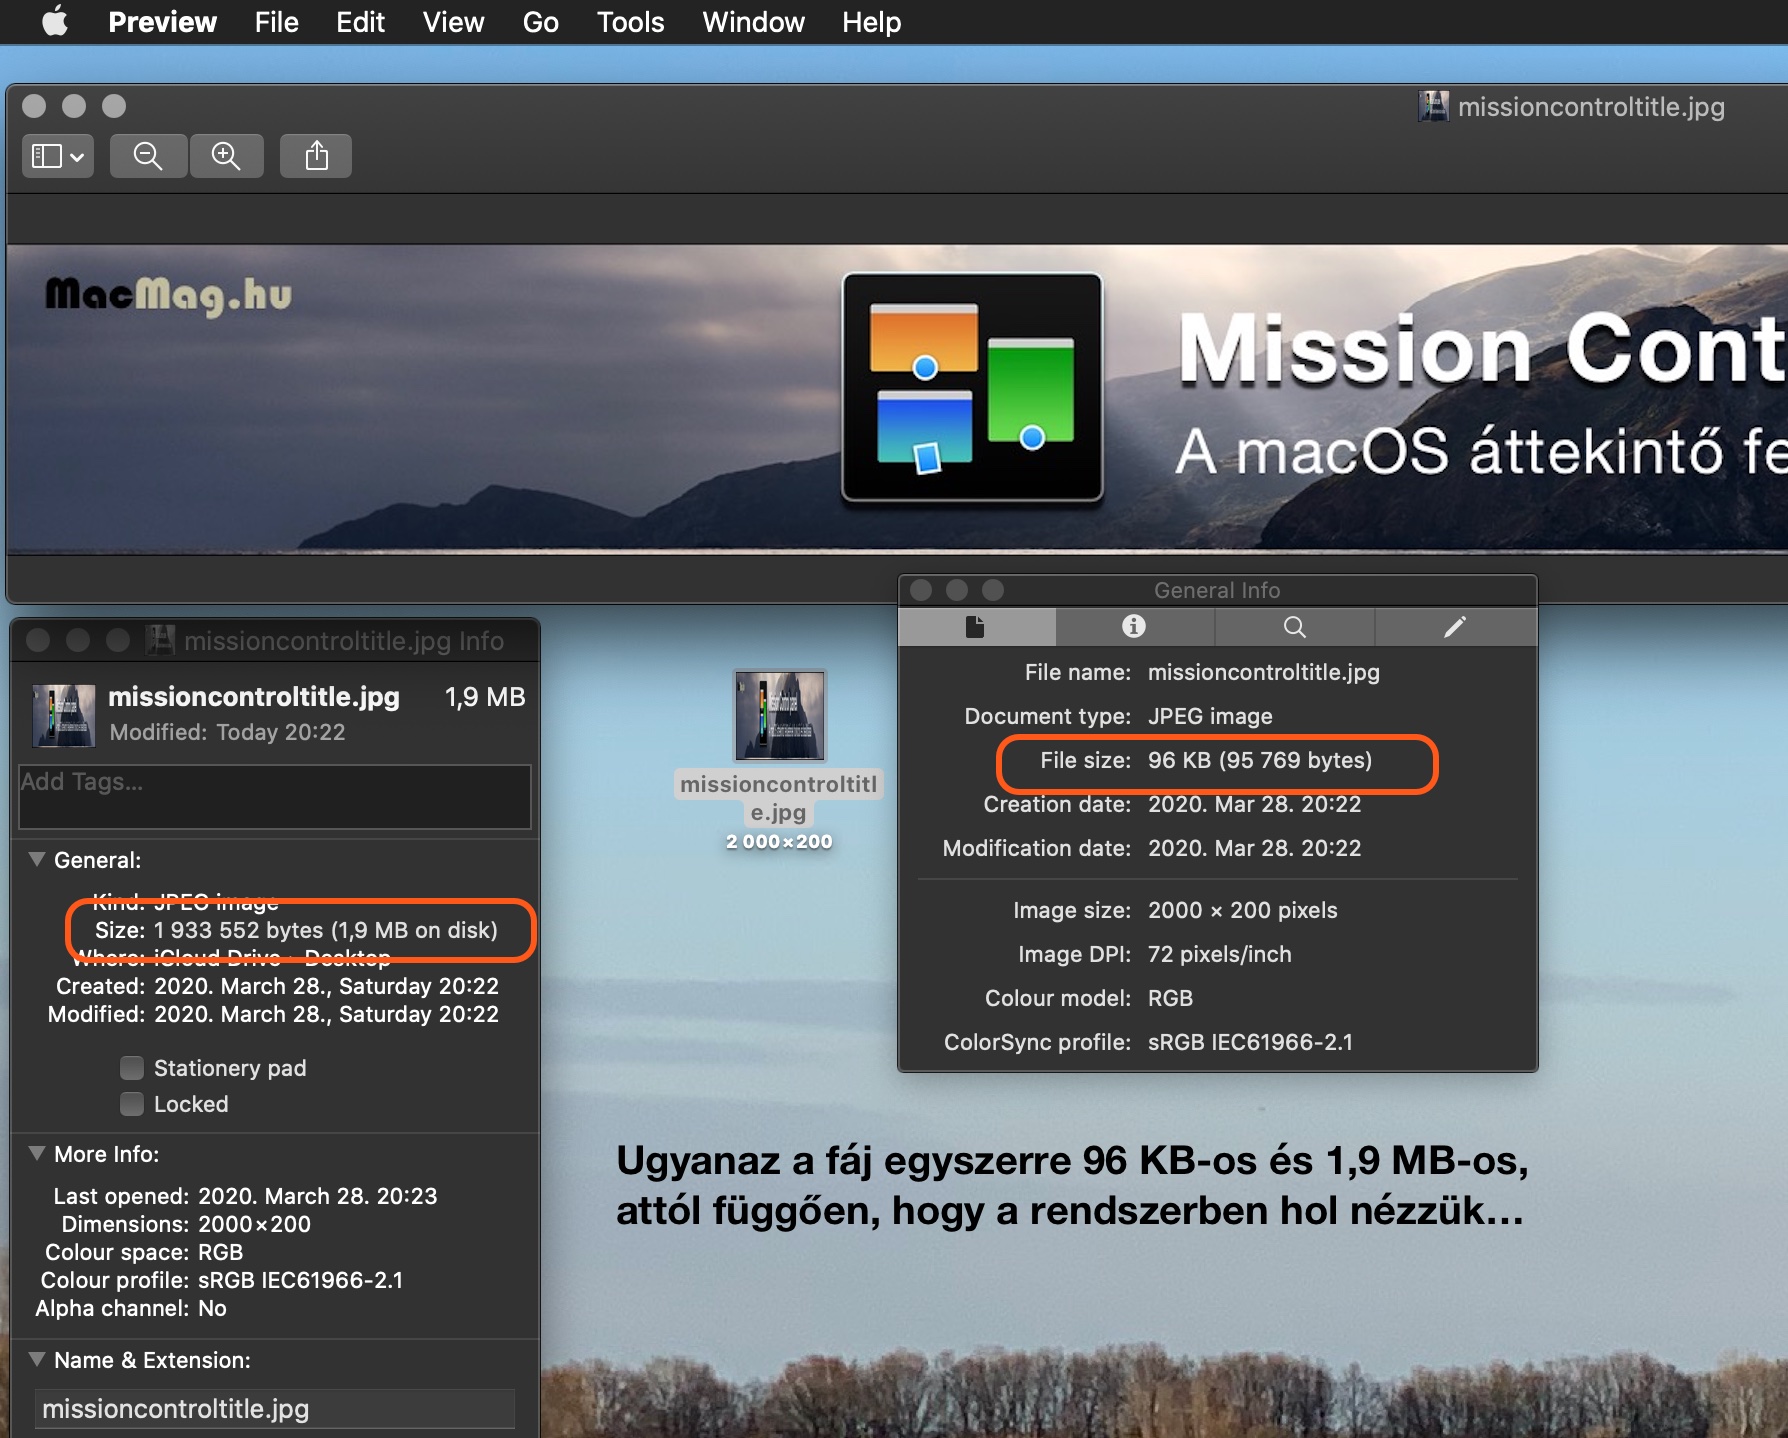Click the Size 1 933 552 bytes text
This screenshot has height=1438, width=1788.
point(325,930)
